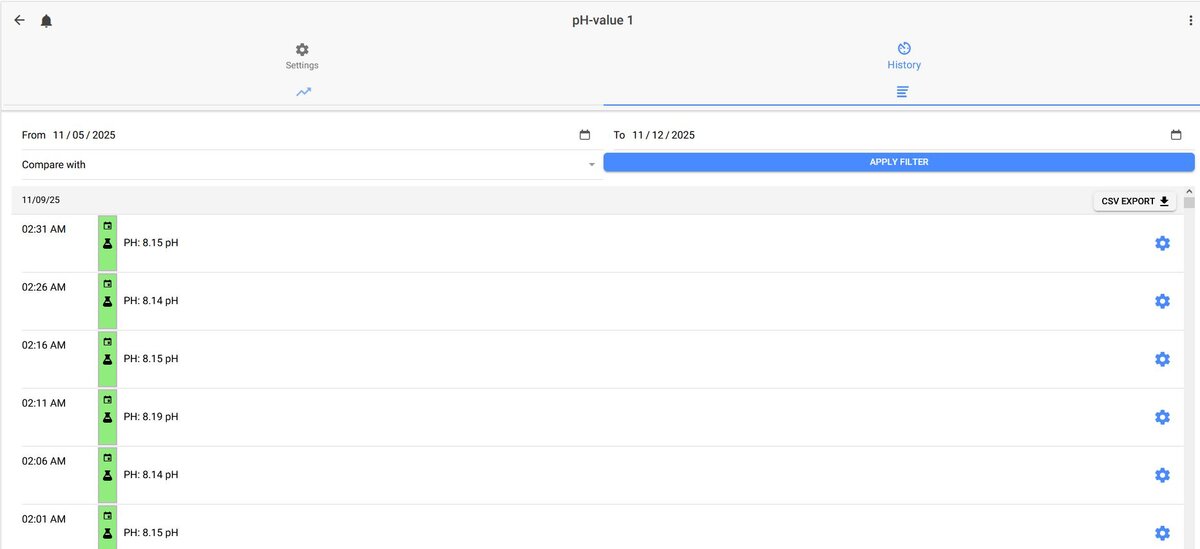
Task: Click the From date input field
Action: 308,135
